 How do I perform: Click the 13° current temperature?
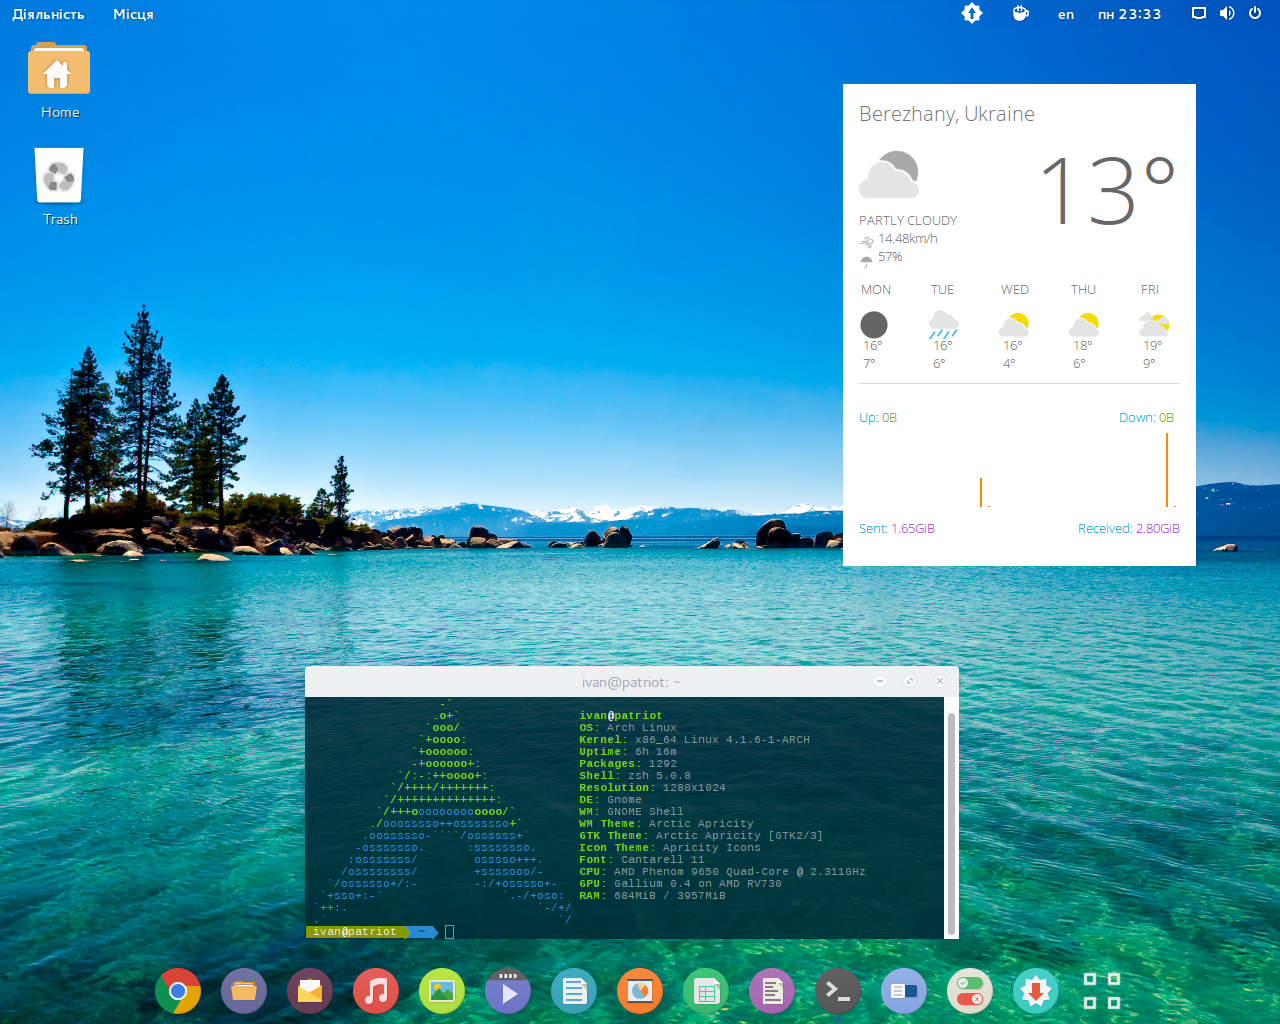1107,190
